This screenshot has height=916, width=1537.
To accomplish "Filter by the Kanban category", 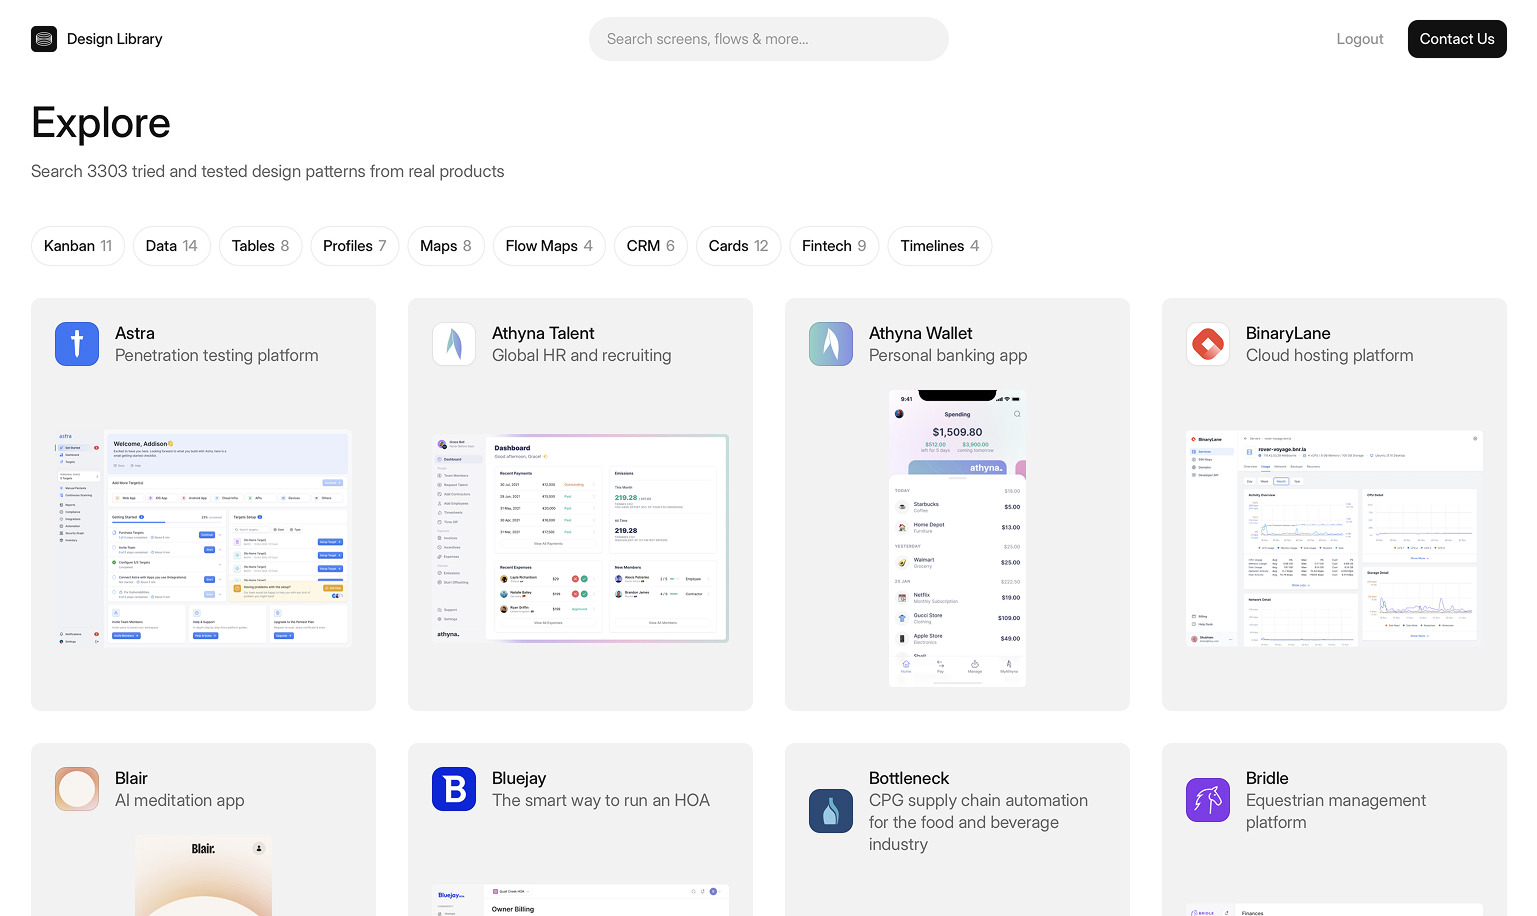I will click(x=78, y=246).
